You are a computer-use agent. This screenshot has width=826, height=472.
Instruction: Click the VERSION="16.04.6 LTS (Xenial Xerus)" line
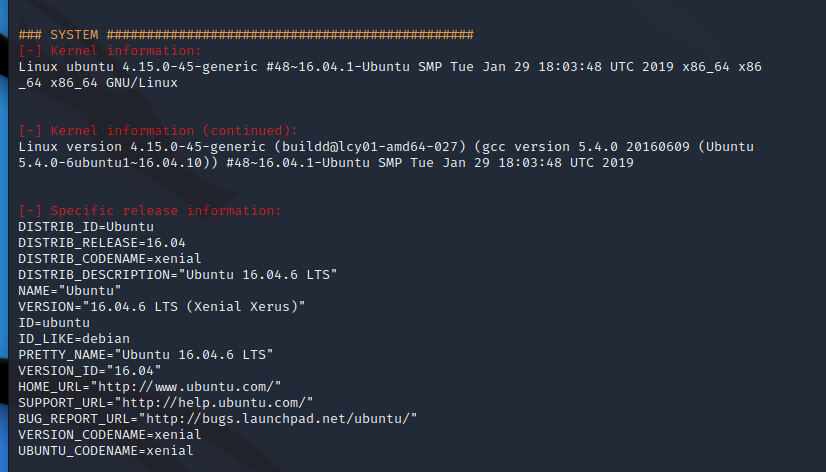point(162,307)
